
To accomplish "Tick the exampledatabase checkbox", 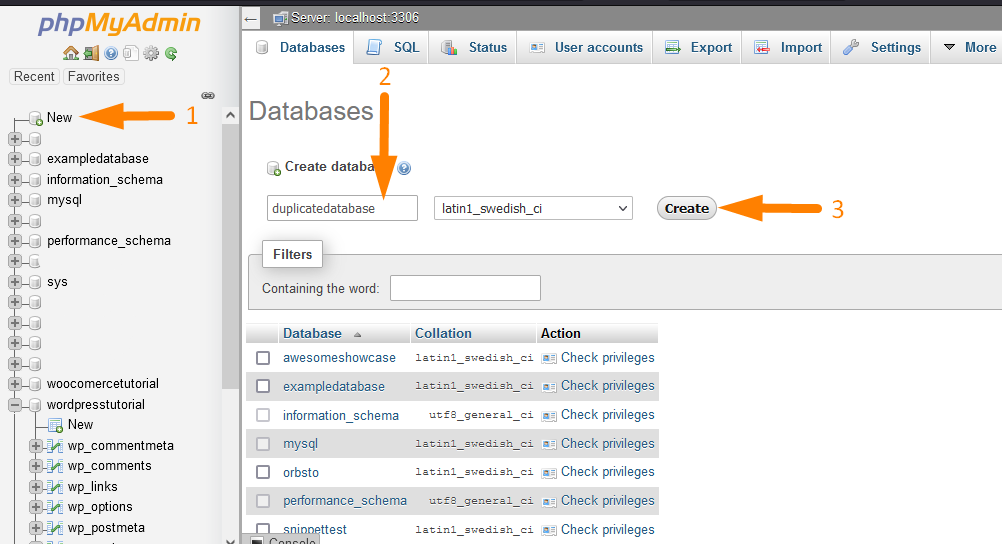I will coord(263,386).
